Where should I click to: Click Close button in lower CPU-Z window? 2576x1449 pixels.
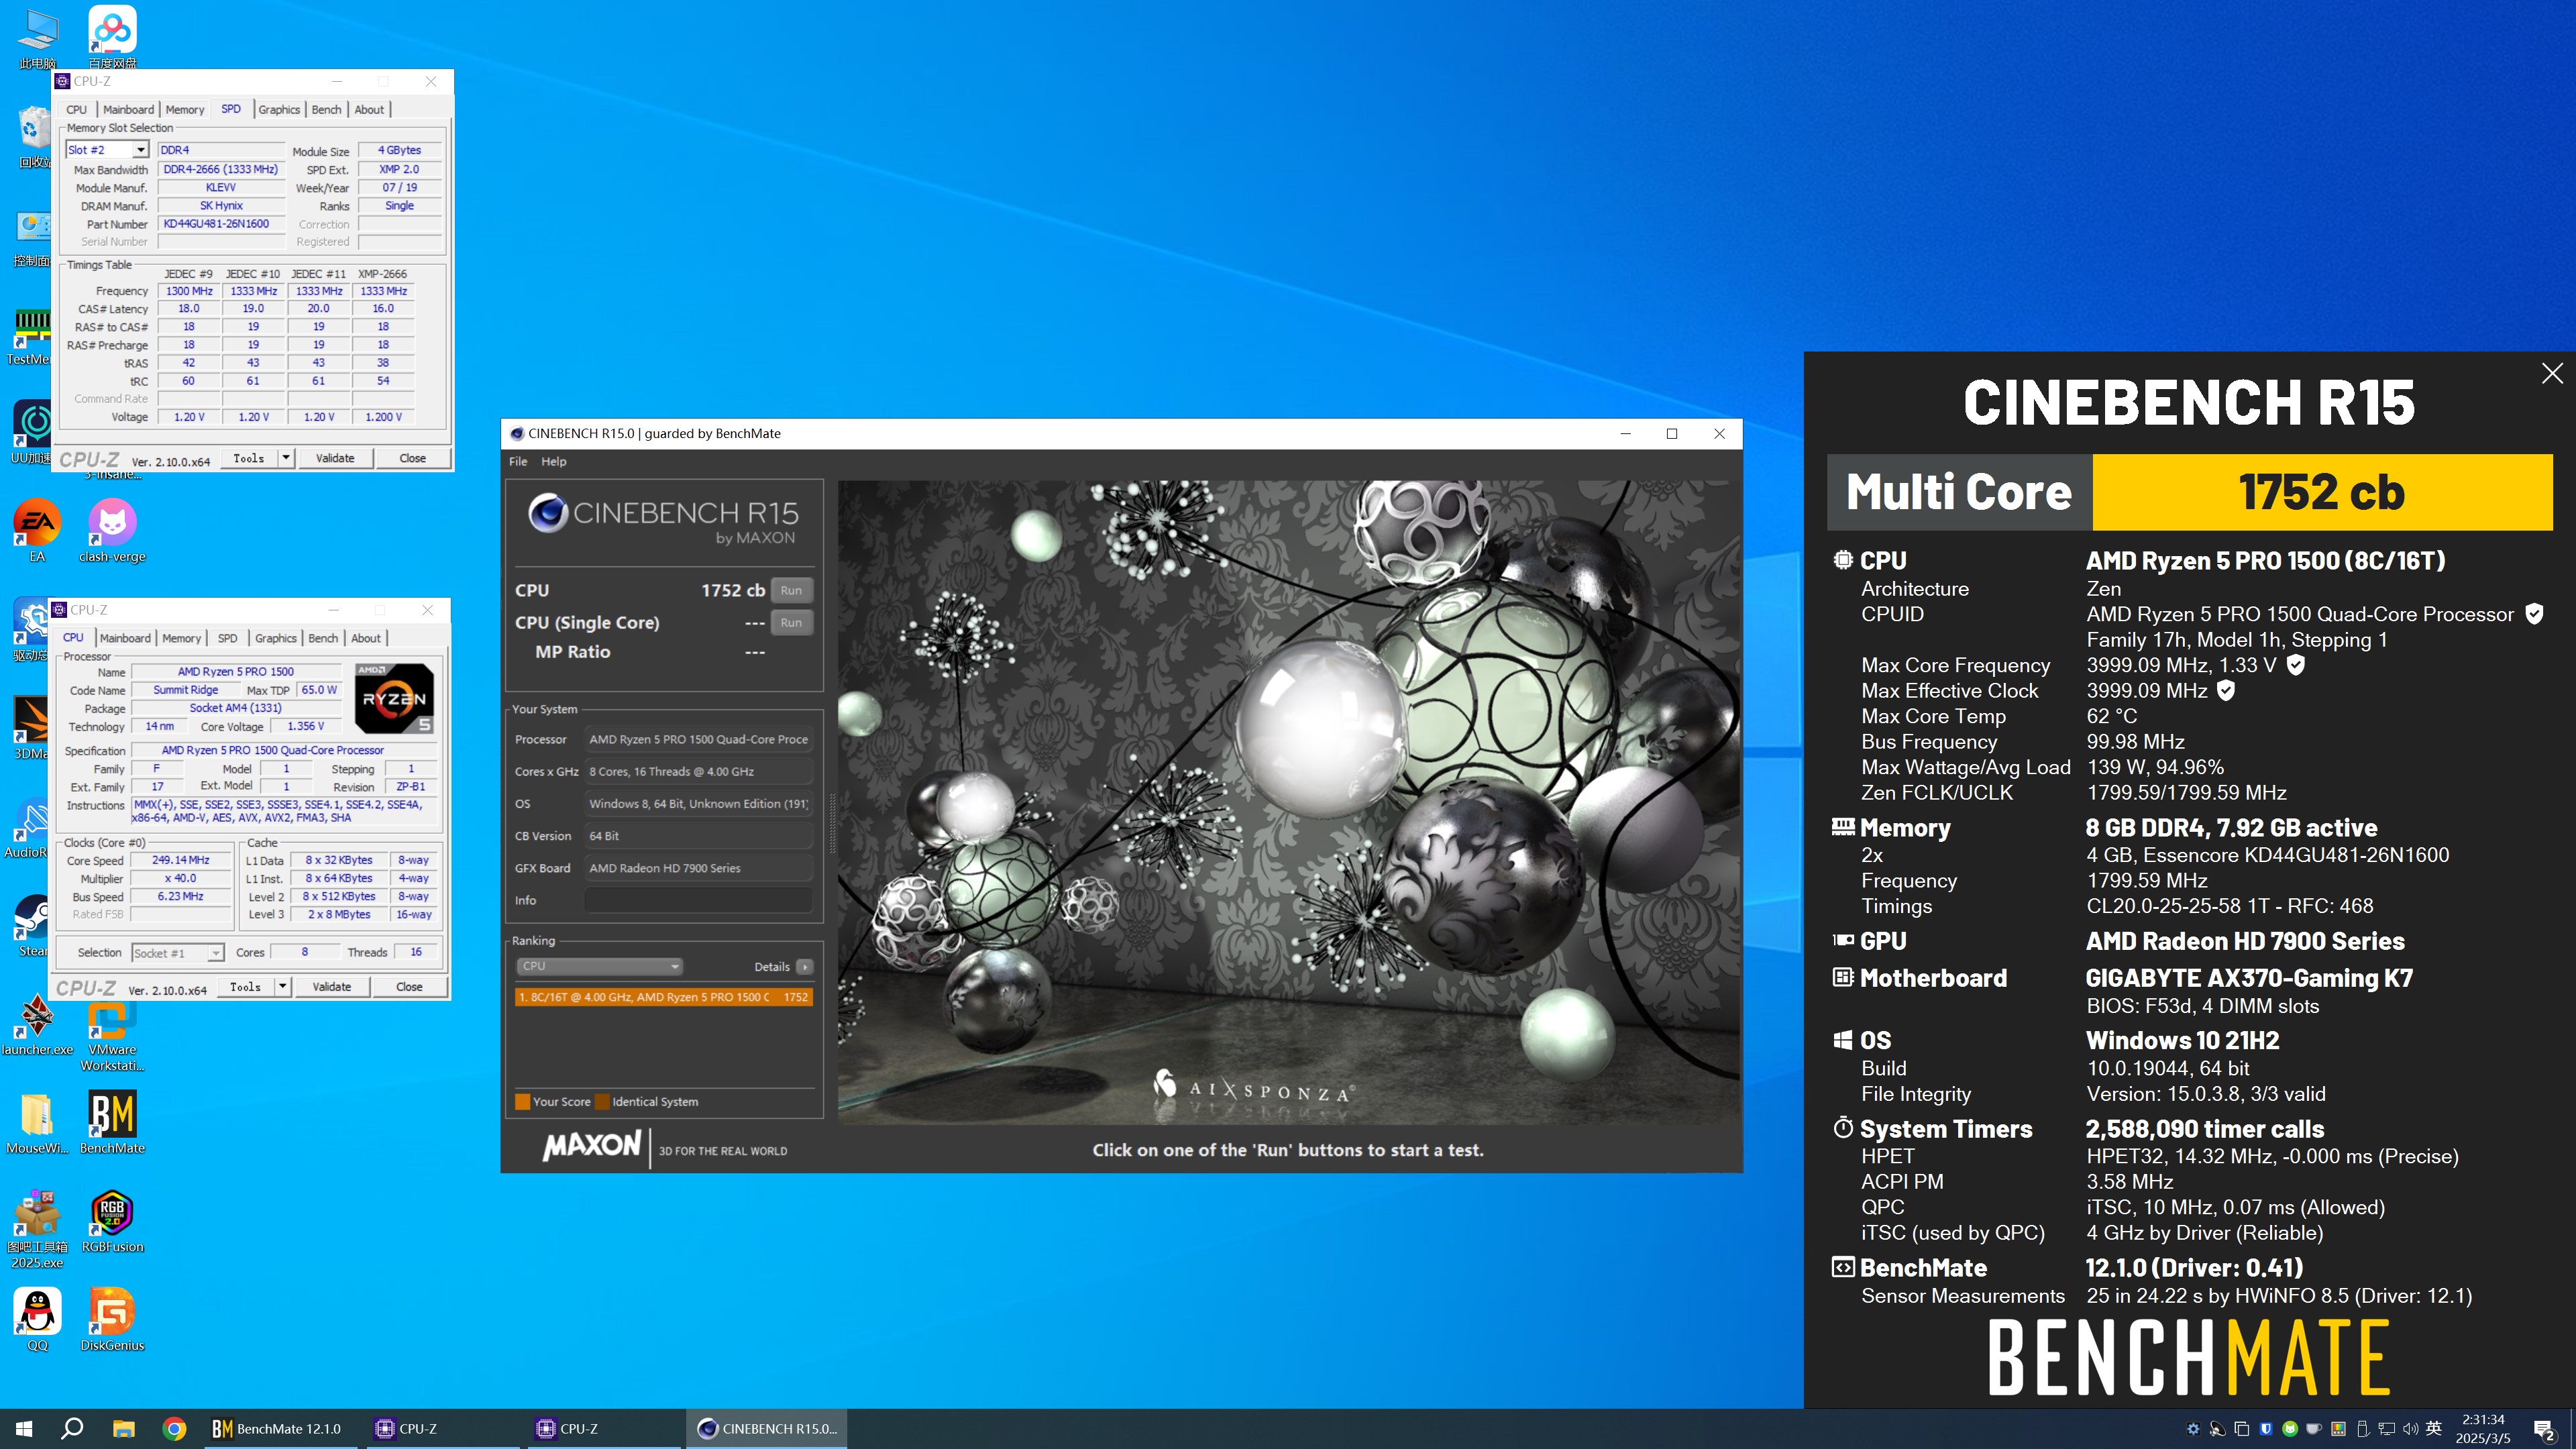[x=409, y=987]
